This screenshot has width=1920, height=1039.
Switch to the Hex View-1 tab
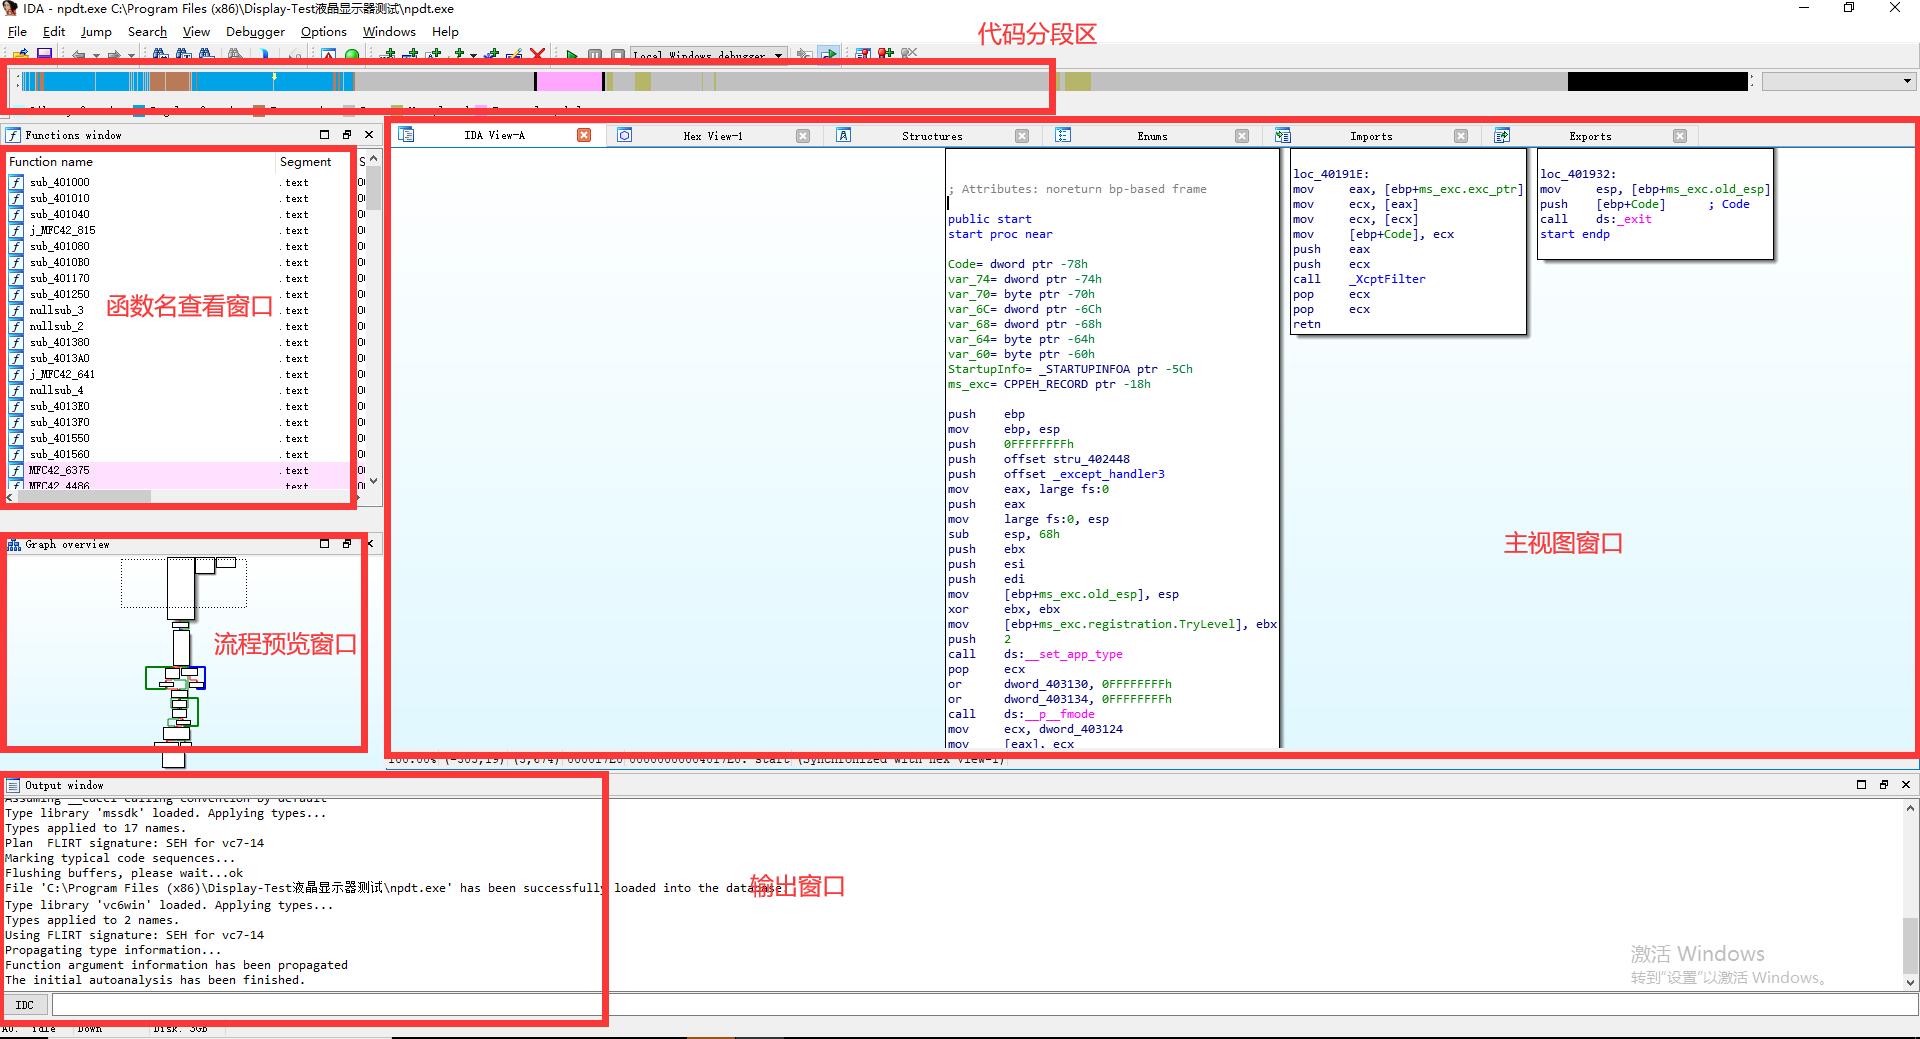[x=712, y=136]
